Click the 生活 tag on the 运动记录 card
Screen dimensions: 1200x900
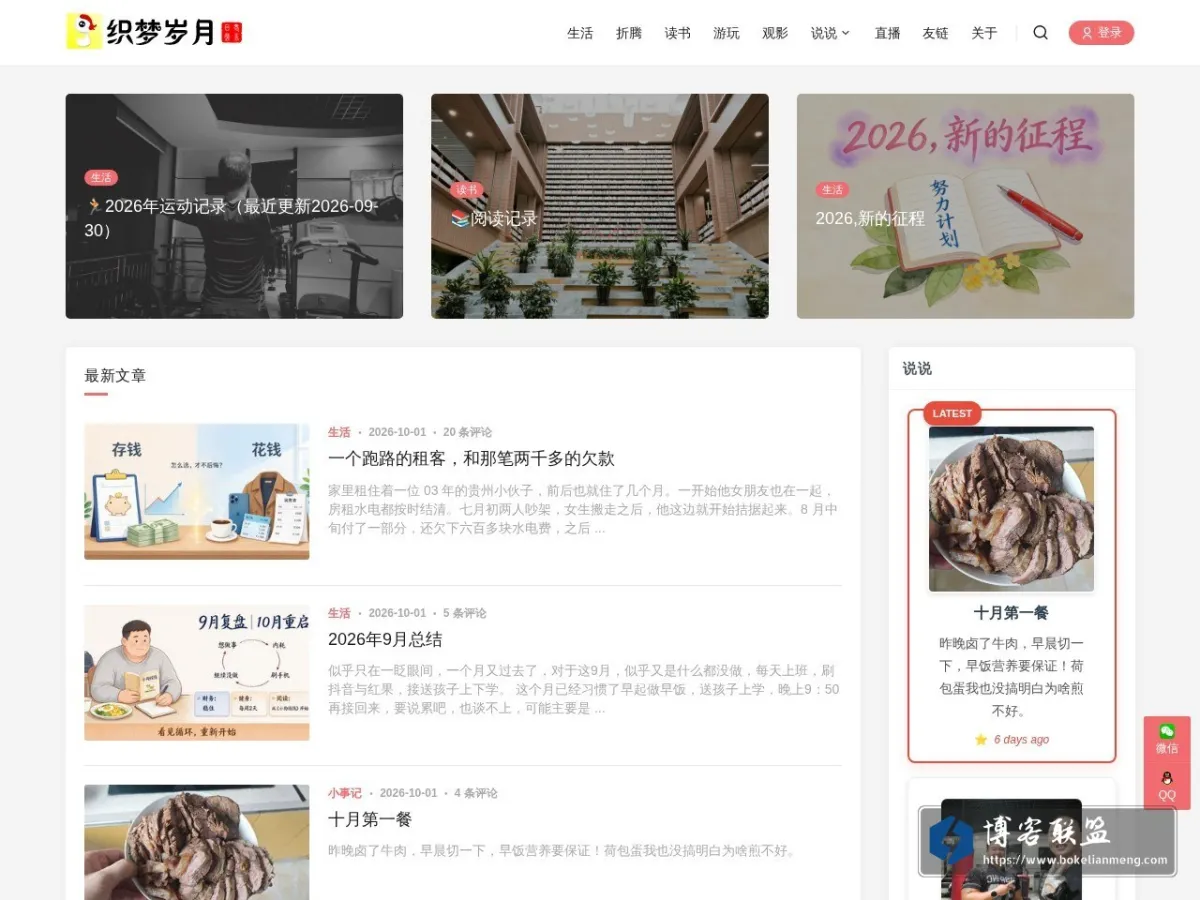(x=101, y=178)
